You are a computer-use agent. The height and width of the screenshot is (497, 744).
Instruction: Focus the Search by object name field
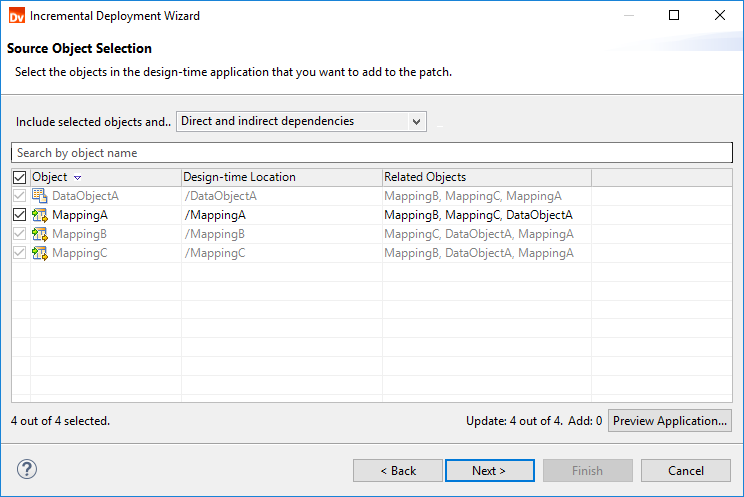point(372,153)
